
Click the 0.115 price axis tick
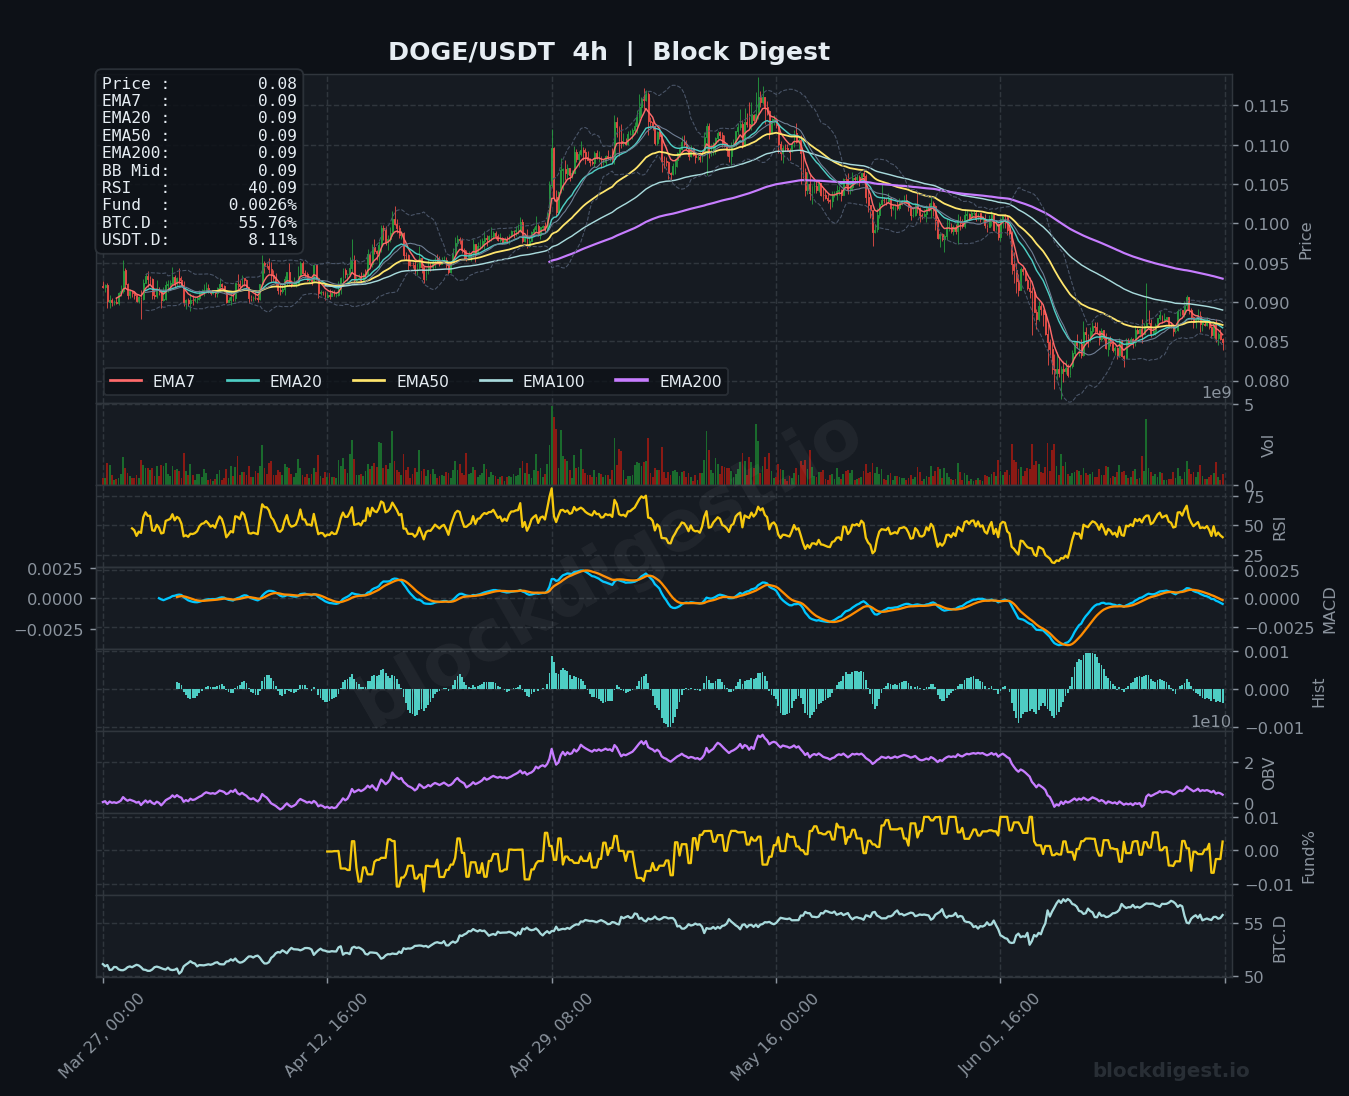tap(1266, 106)
